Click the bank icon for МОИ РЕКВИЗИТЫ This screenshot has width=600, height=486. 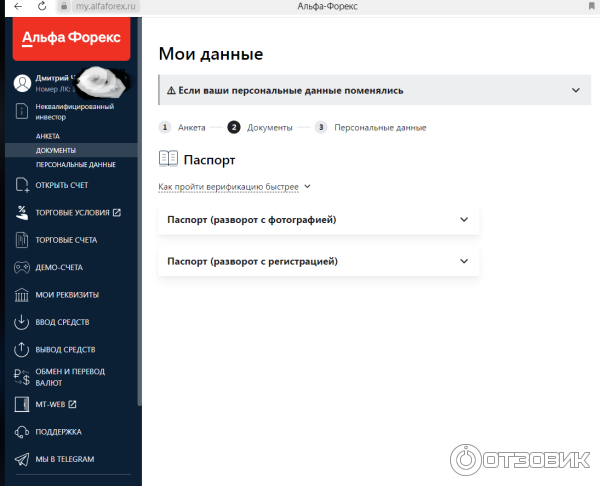[x=22, y=295]
